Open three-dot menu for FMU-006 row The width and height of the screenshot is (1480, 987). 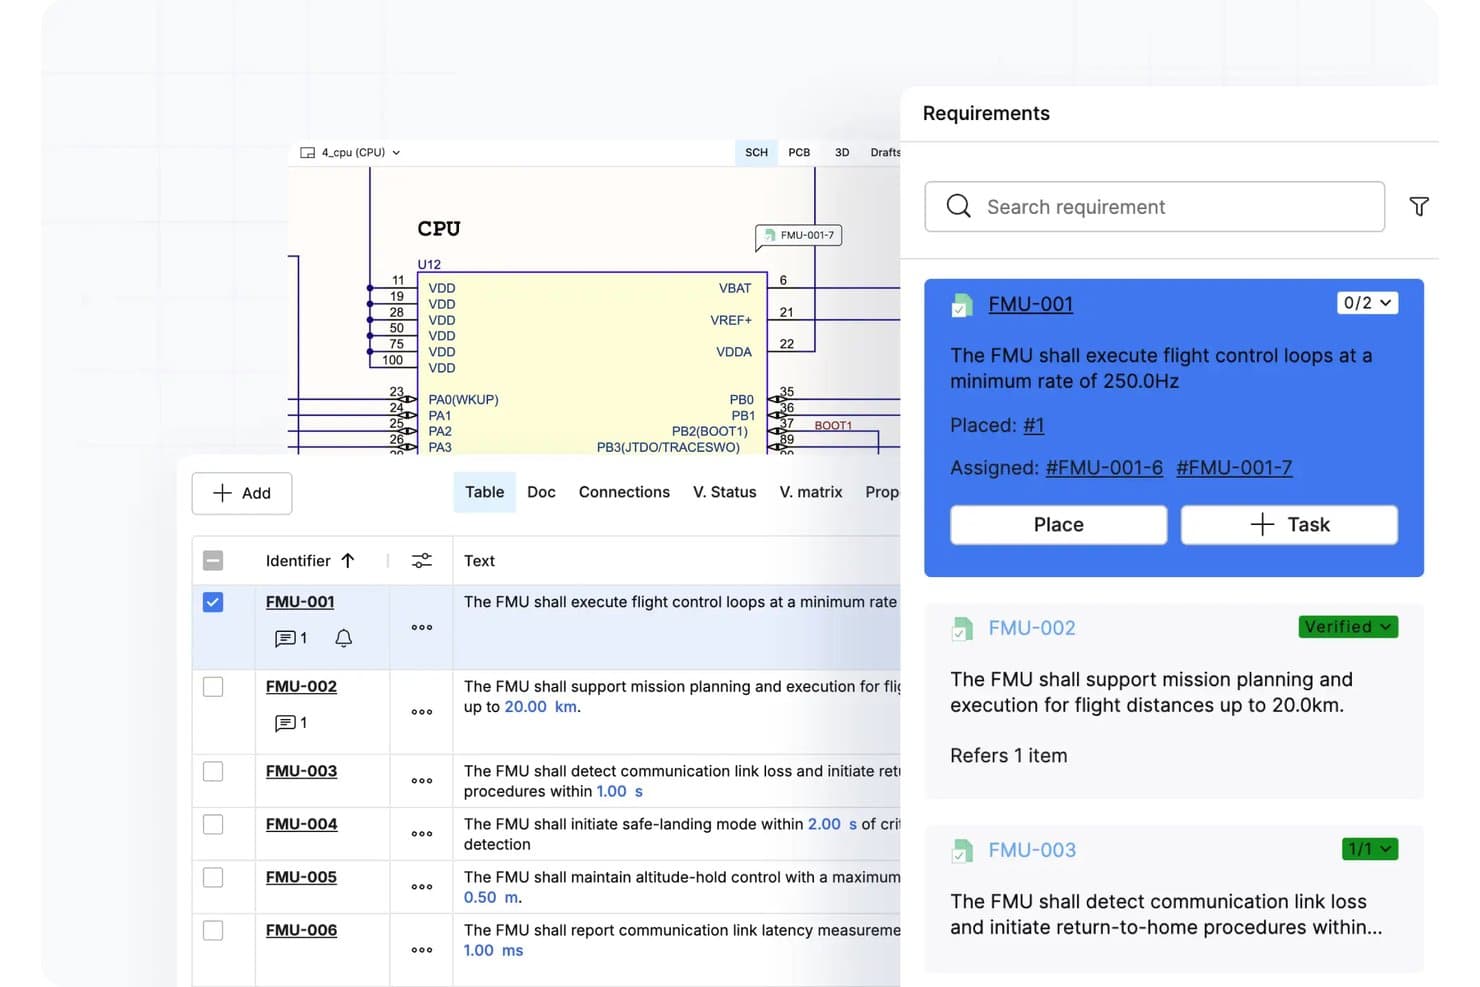[x=422, y=950]
